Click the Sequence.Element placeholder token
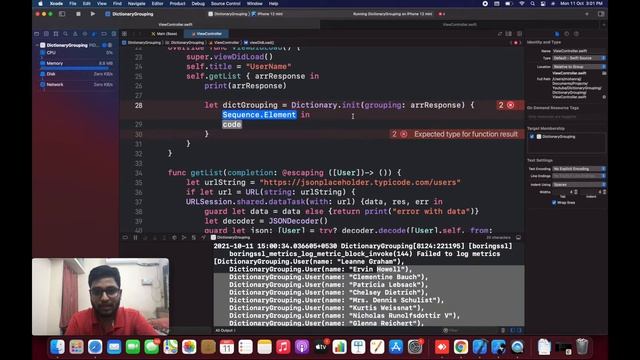The image size is (640, 360). [x=259, y=115]
